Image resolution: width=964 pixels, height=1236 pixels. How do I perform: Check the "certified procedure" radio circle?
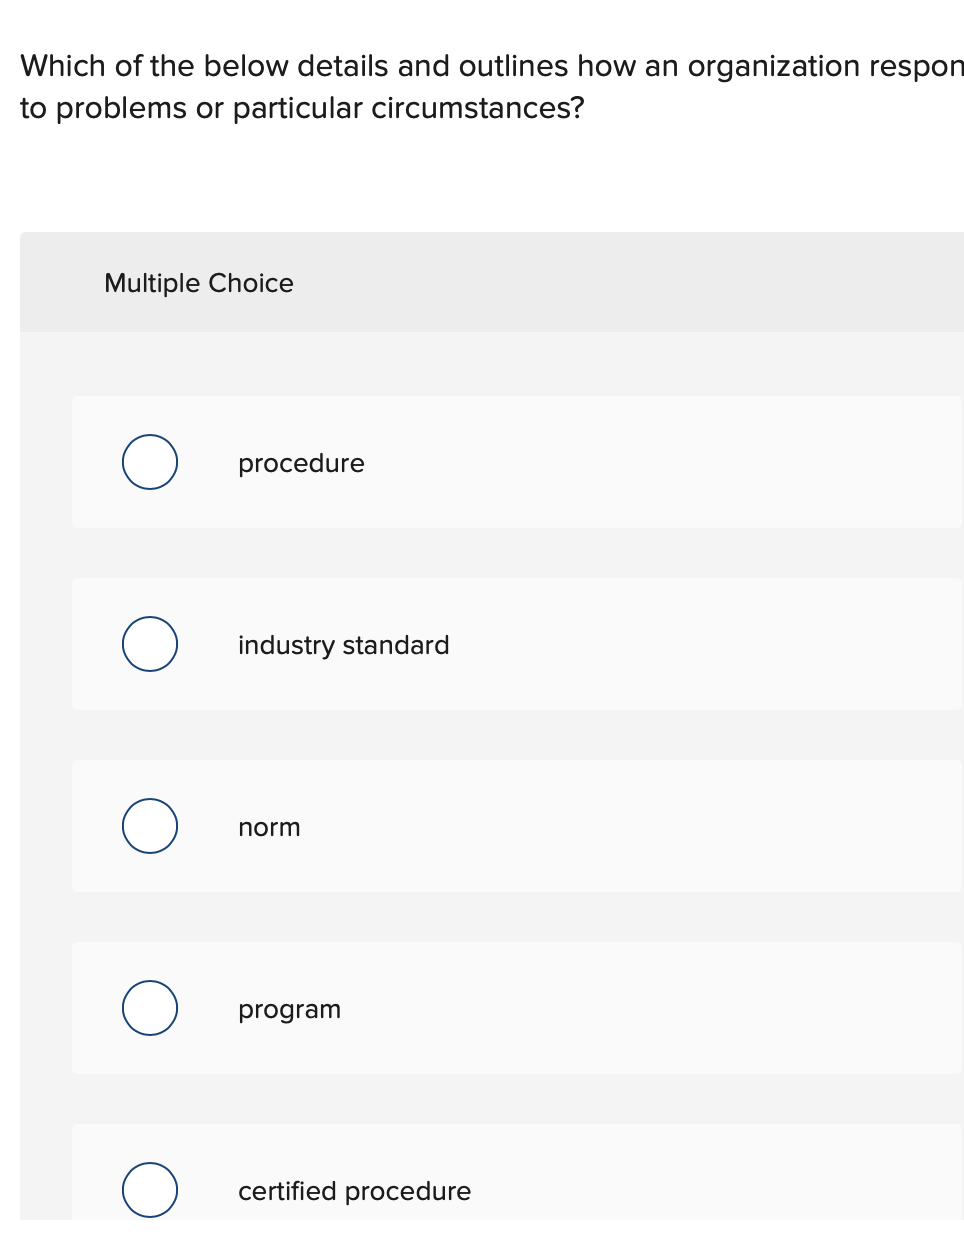pos(150,1190)
